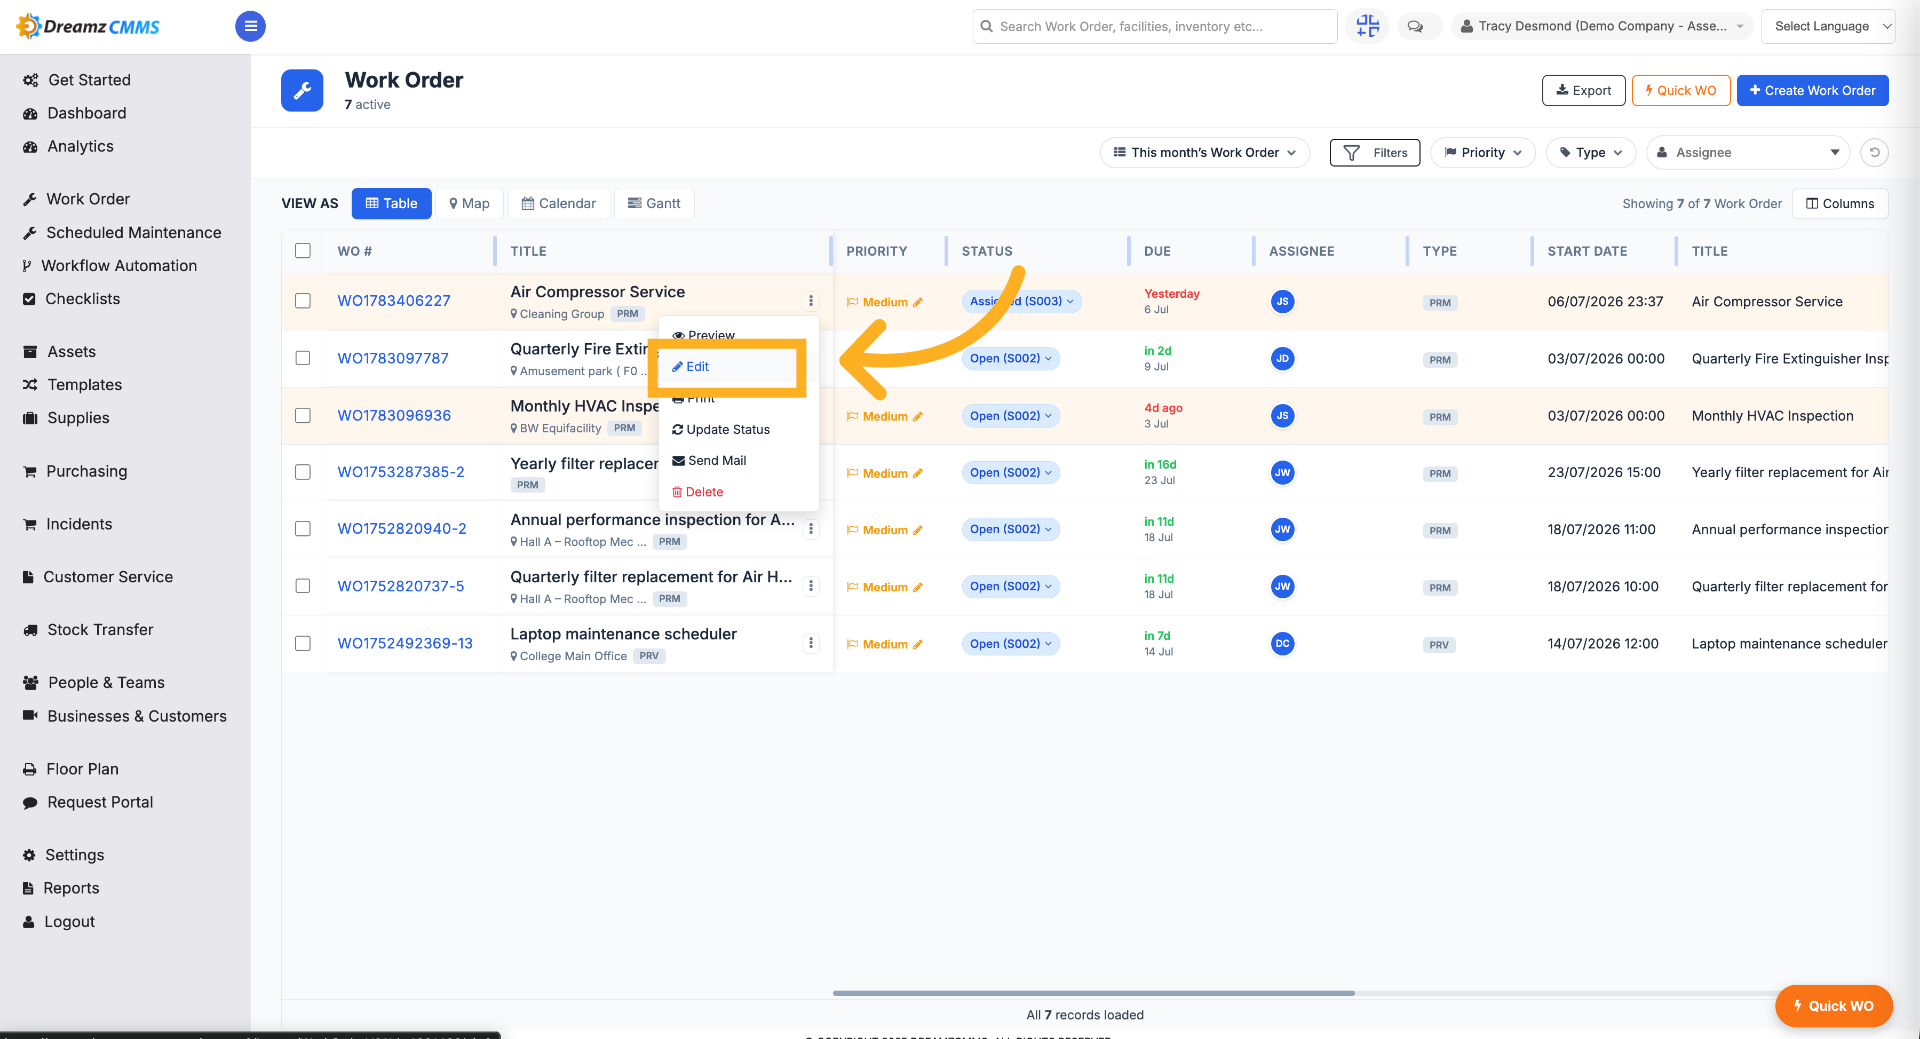This screenshot has height=1039, width=1920.
Task: Click the Export button
Action: click(x=1583, y=90)
